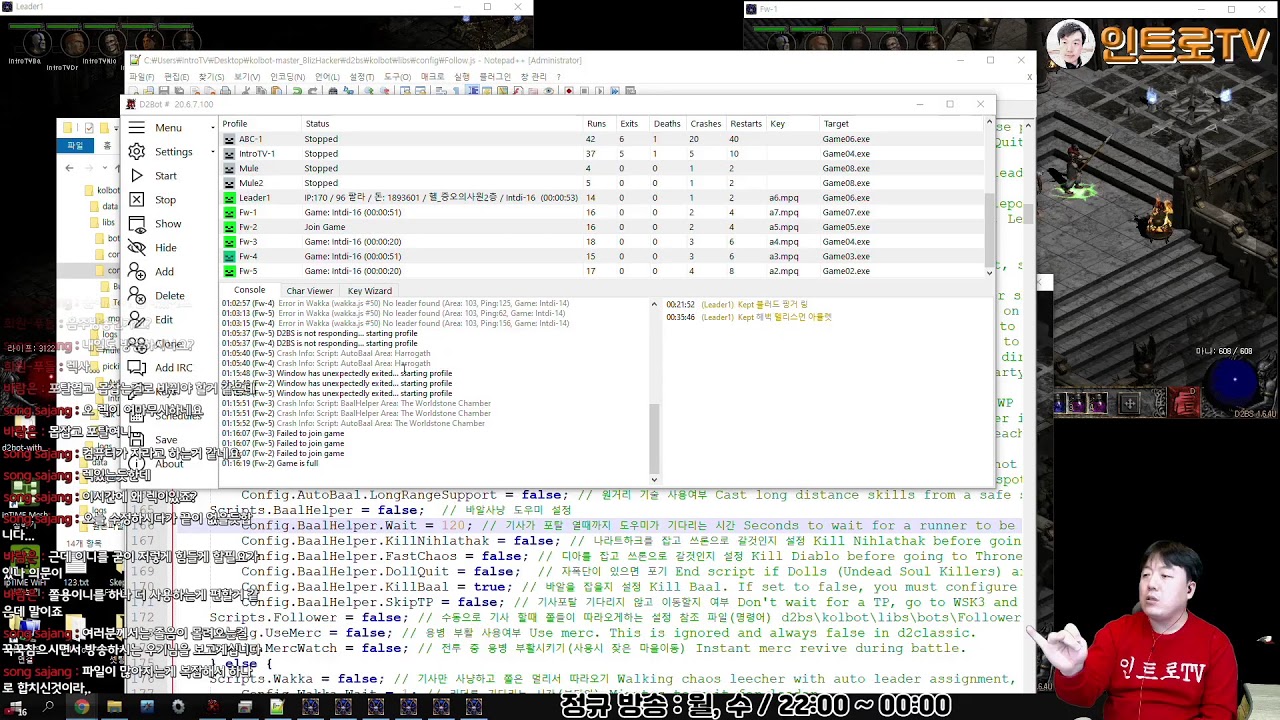The width and height of the screenshot is (1280, 720).
Task: Click the Redo icon in Notepad++ toolbar
Action: (x=312, y=91)
